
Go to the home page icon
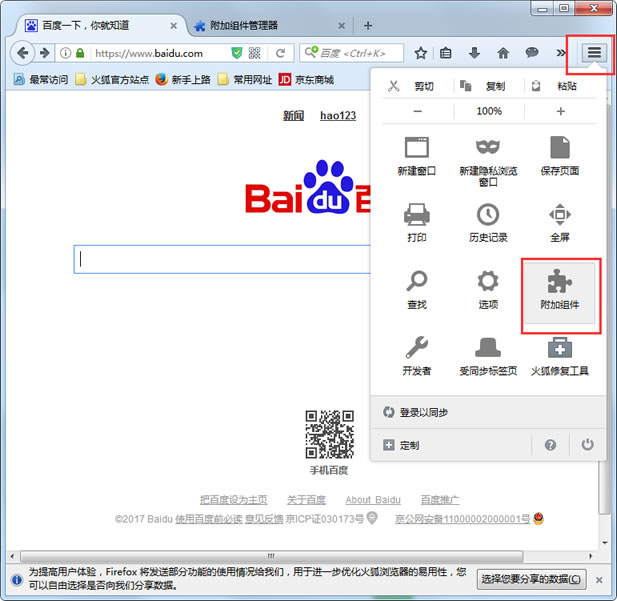[503, 53]
